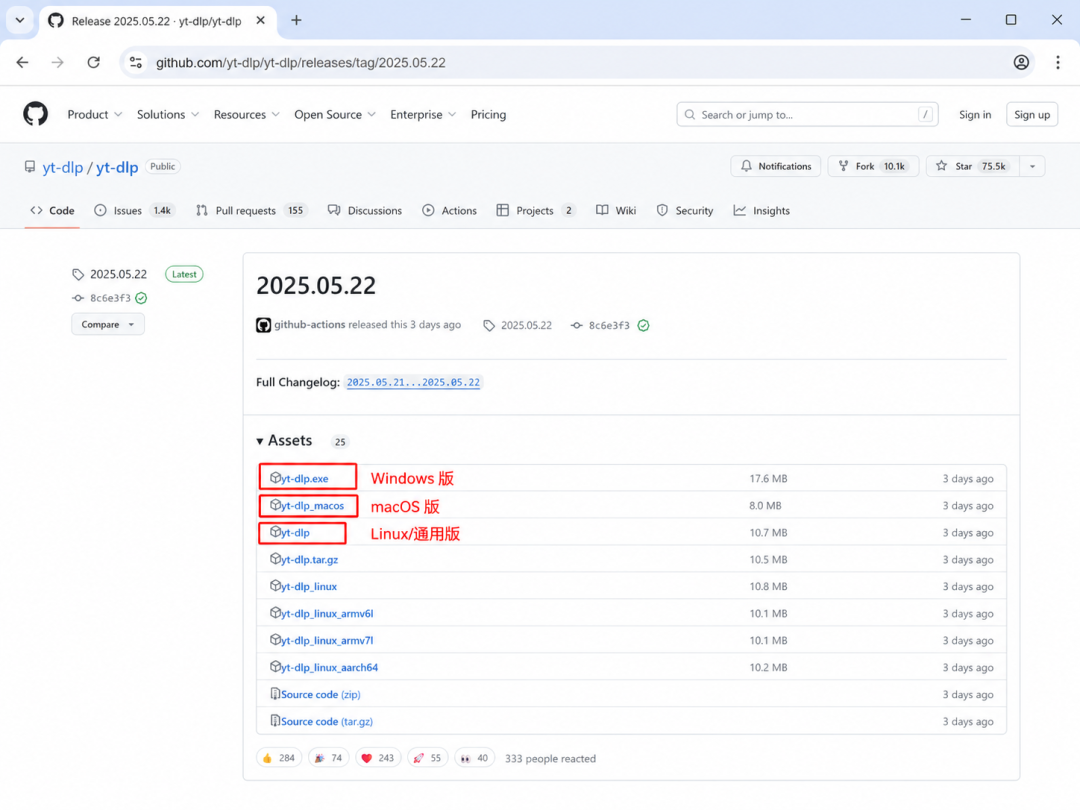Click header green verified check icon
1080x810 pixels.
(643, 325)
